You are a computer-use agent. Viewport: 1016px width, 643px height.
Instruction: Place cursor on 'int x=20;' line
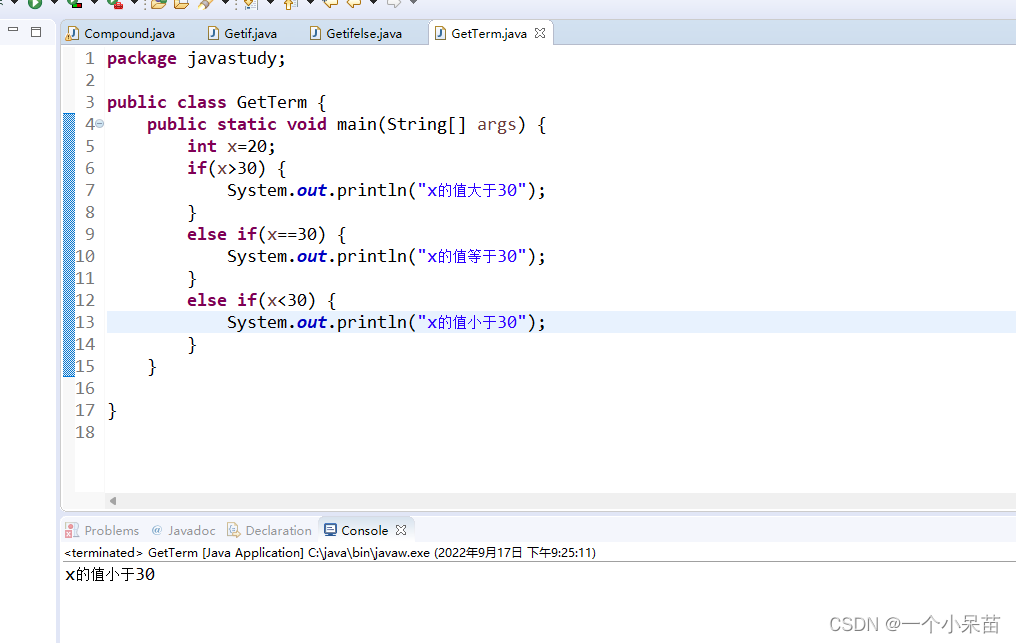pyautogui.click(x=231, y=146)
